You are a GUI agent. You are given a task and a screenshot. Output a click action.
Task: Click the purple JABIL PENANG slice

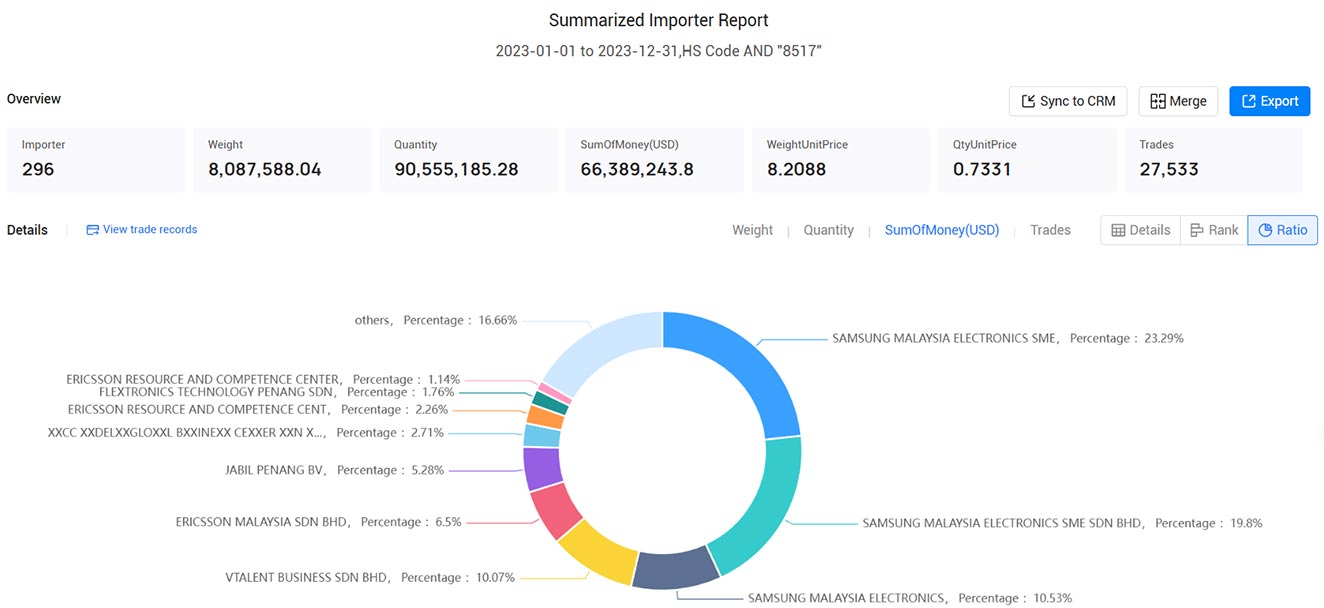pos(542,468)
